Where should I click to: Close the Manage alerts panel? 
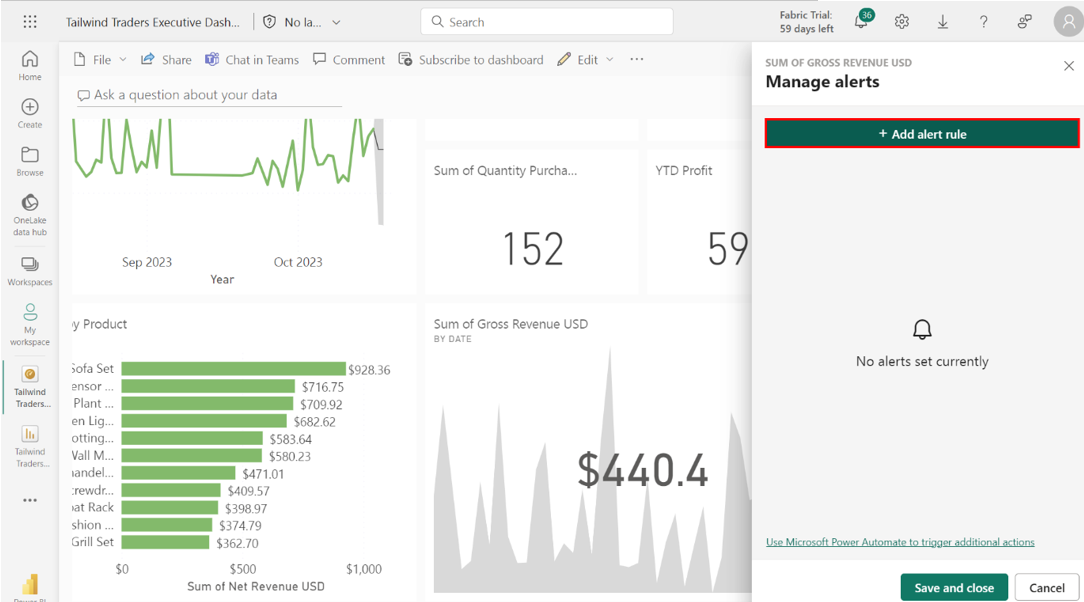pos(1068,66)
